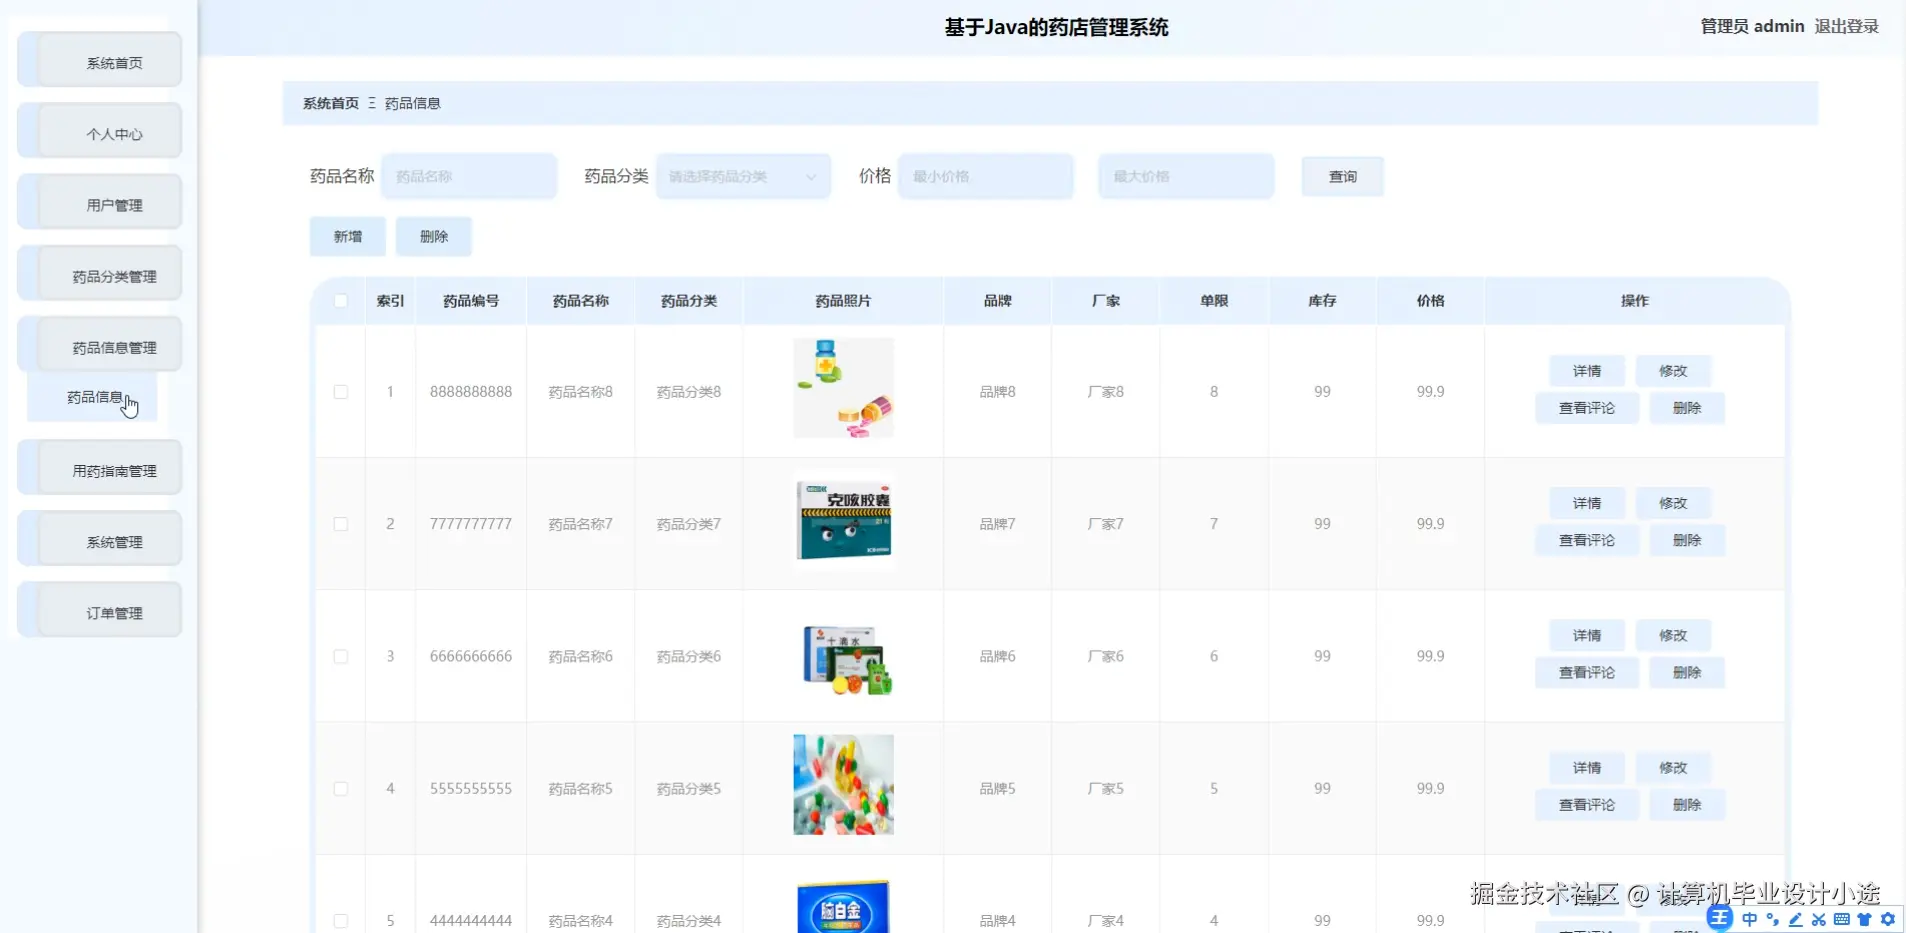Click the 药品编号 column header
The height and width of the screenshot is (933, 1906).
pyautogui.click(x=471, y=301)
